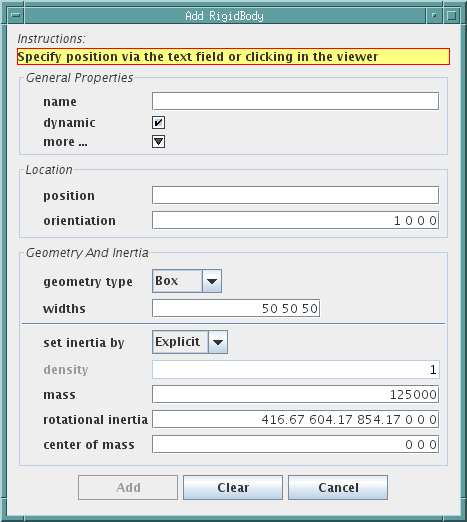This screenshot has height=522, width=467.
Task: Click the minimize icon in title bar
Action: point(434,16)
